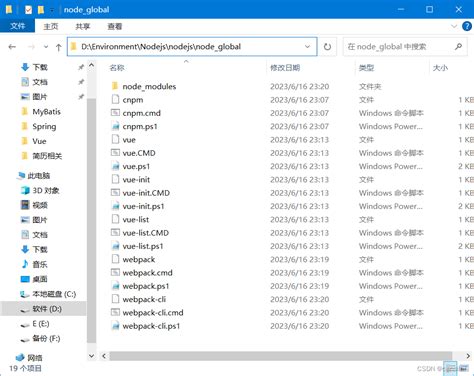
Task: Open the 文件 ribbon tab
Action: tap(17, 26)
